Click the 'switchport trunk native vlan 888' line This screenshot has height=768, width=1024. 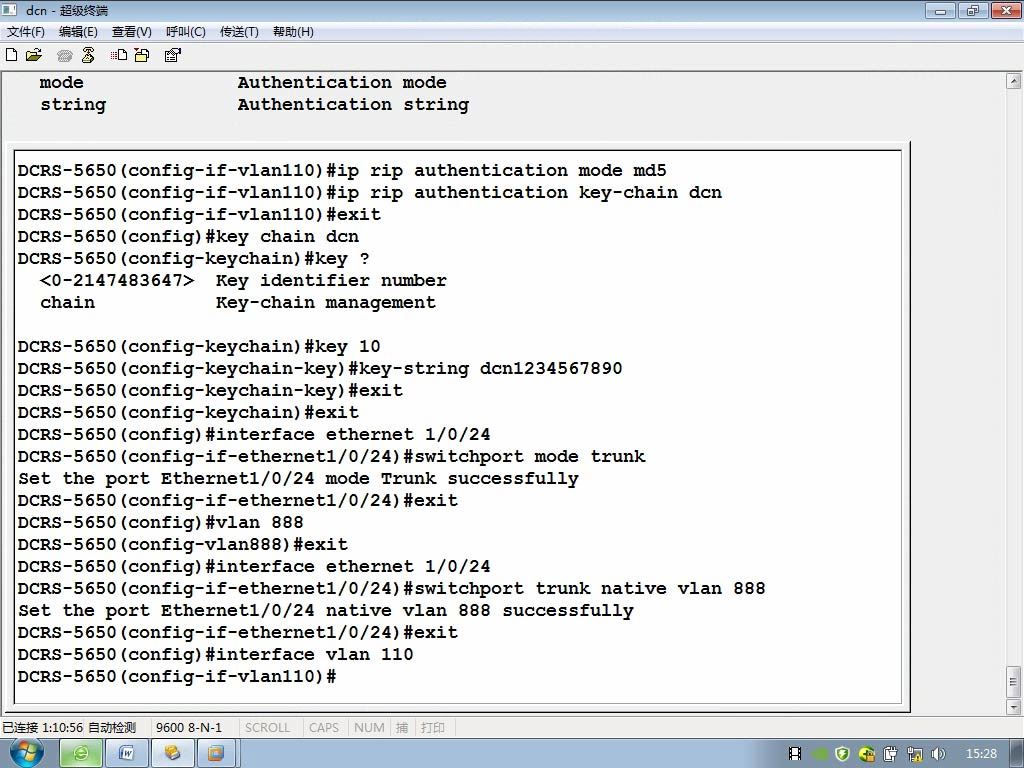click(x=392, y=588)
